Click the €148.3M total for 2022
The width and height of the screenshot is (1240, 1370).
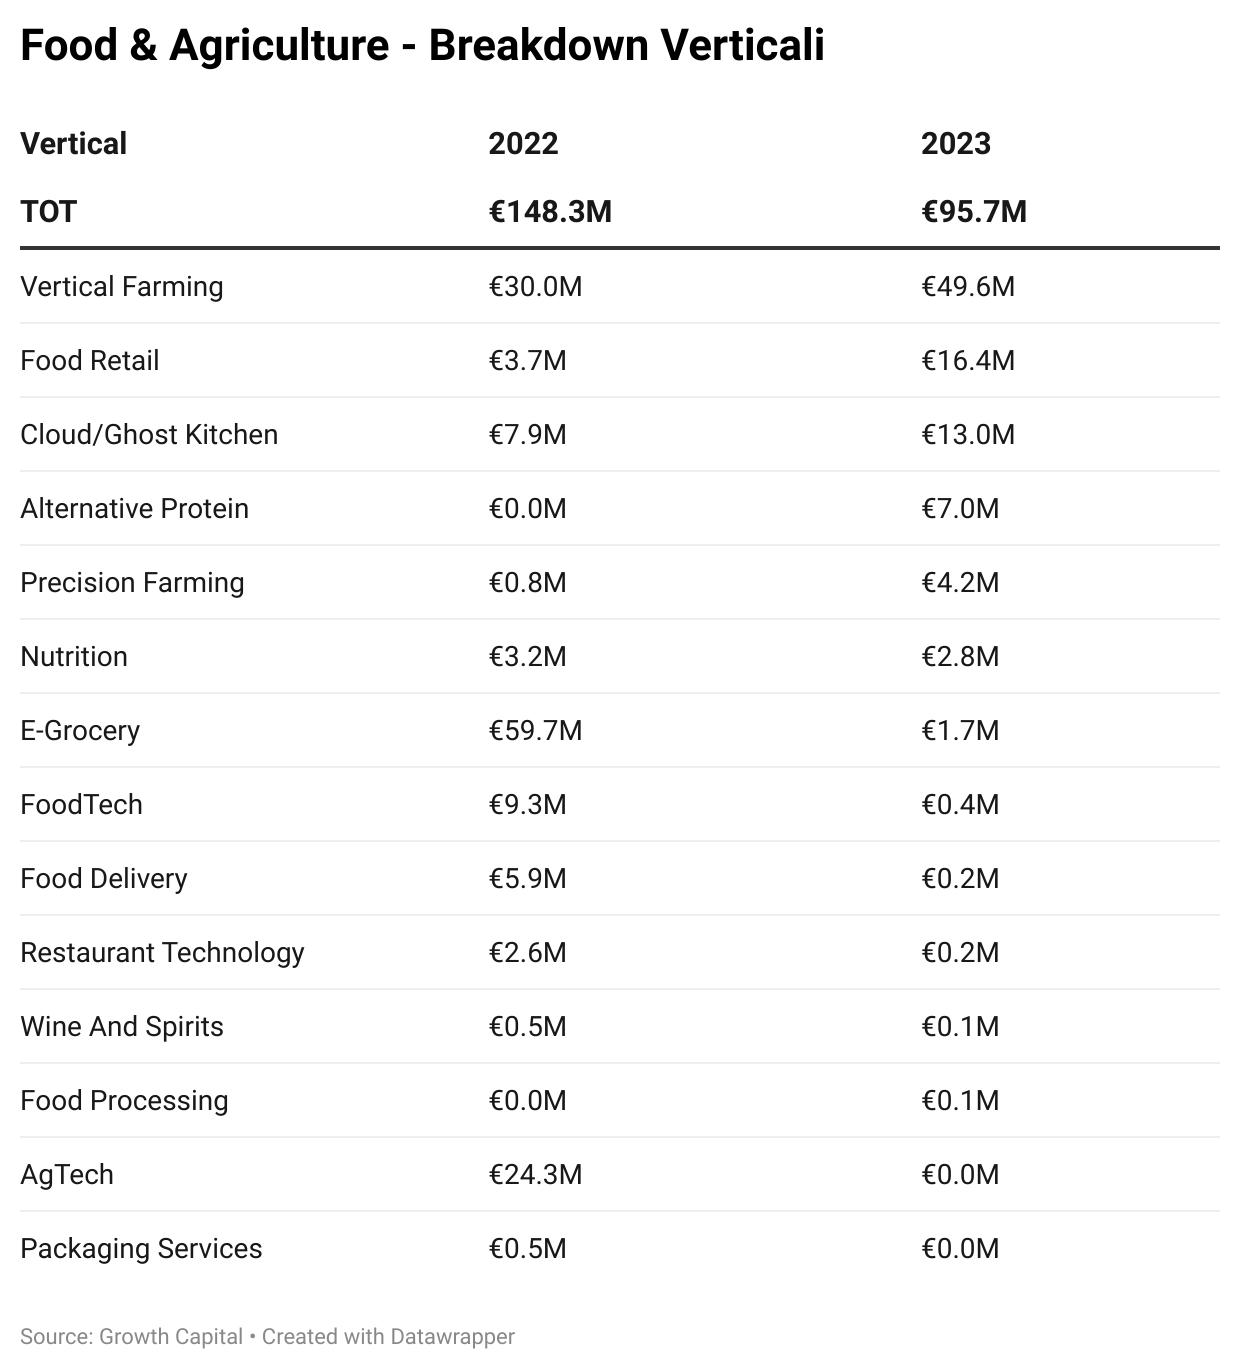coord(550,212)
